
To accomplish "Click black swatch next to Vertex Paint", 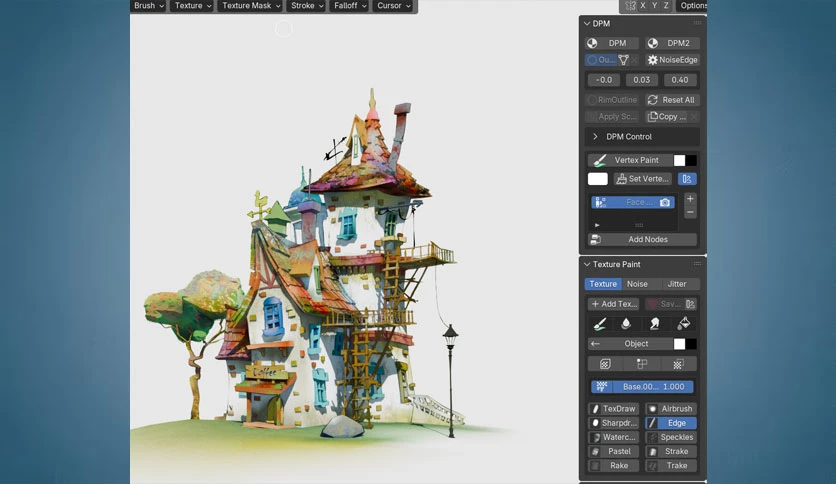I will (x=691, y=160).
